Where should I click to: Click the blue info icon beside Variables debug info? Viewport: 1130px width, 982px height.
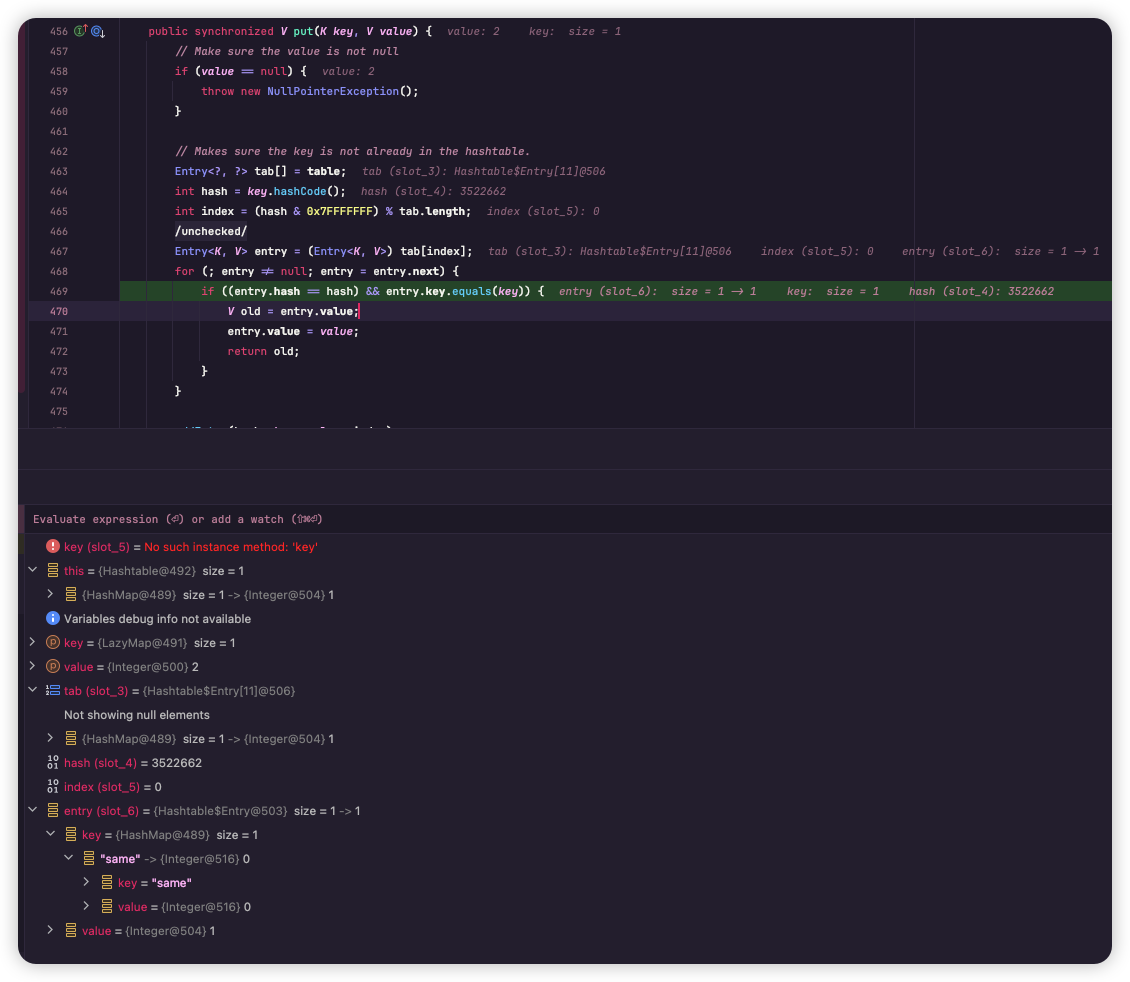click(x=53, y=618)
